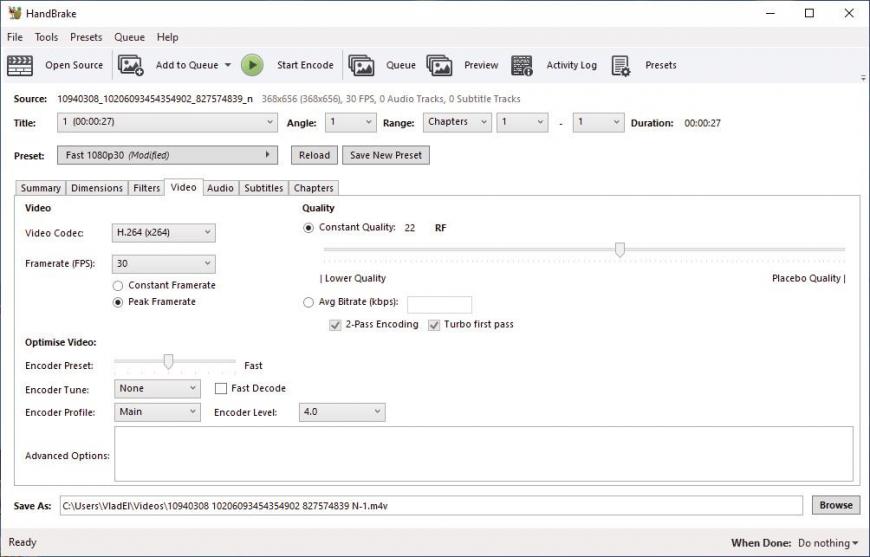The height and width of the screenshot is (557, 870).
Task: Open the Queue menu
Action: 129,37
